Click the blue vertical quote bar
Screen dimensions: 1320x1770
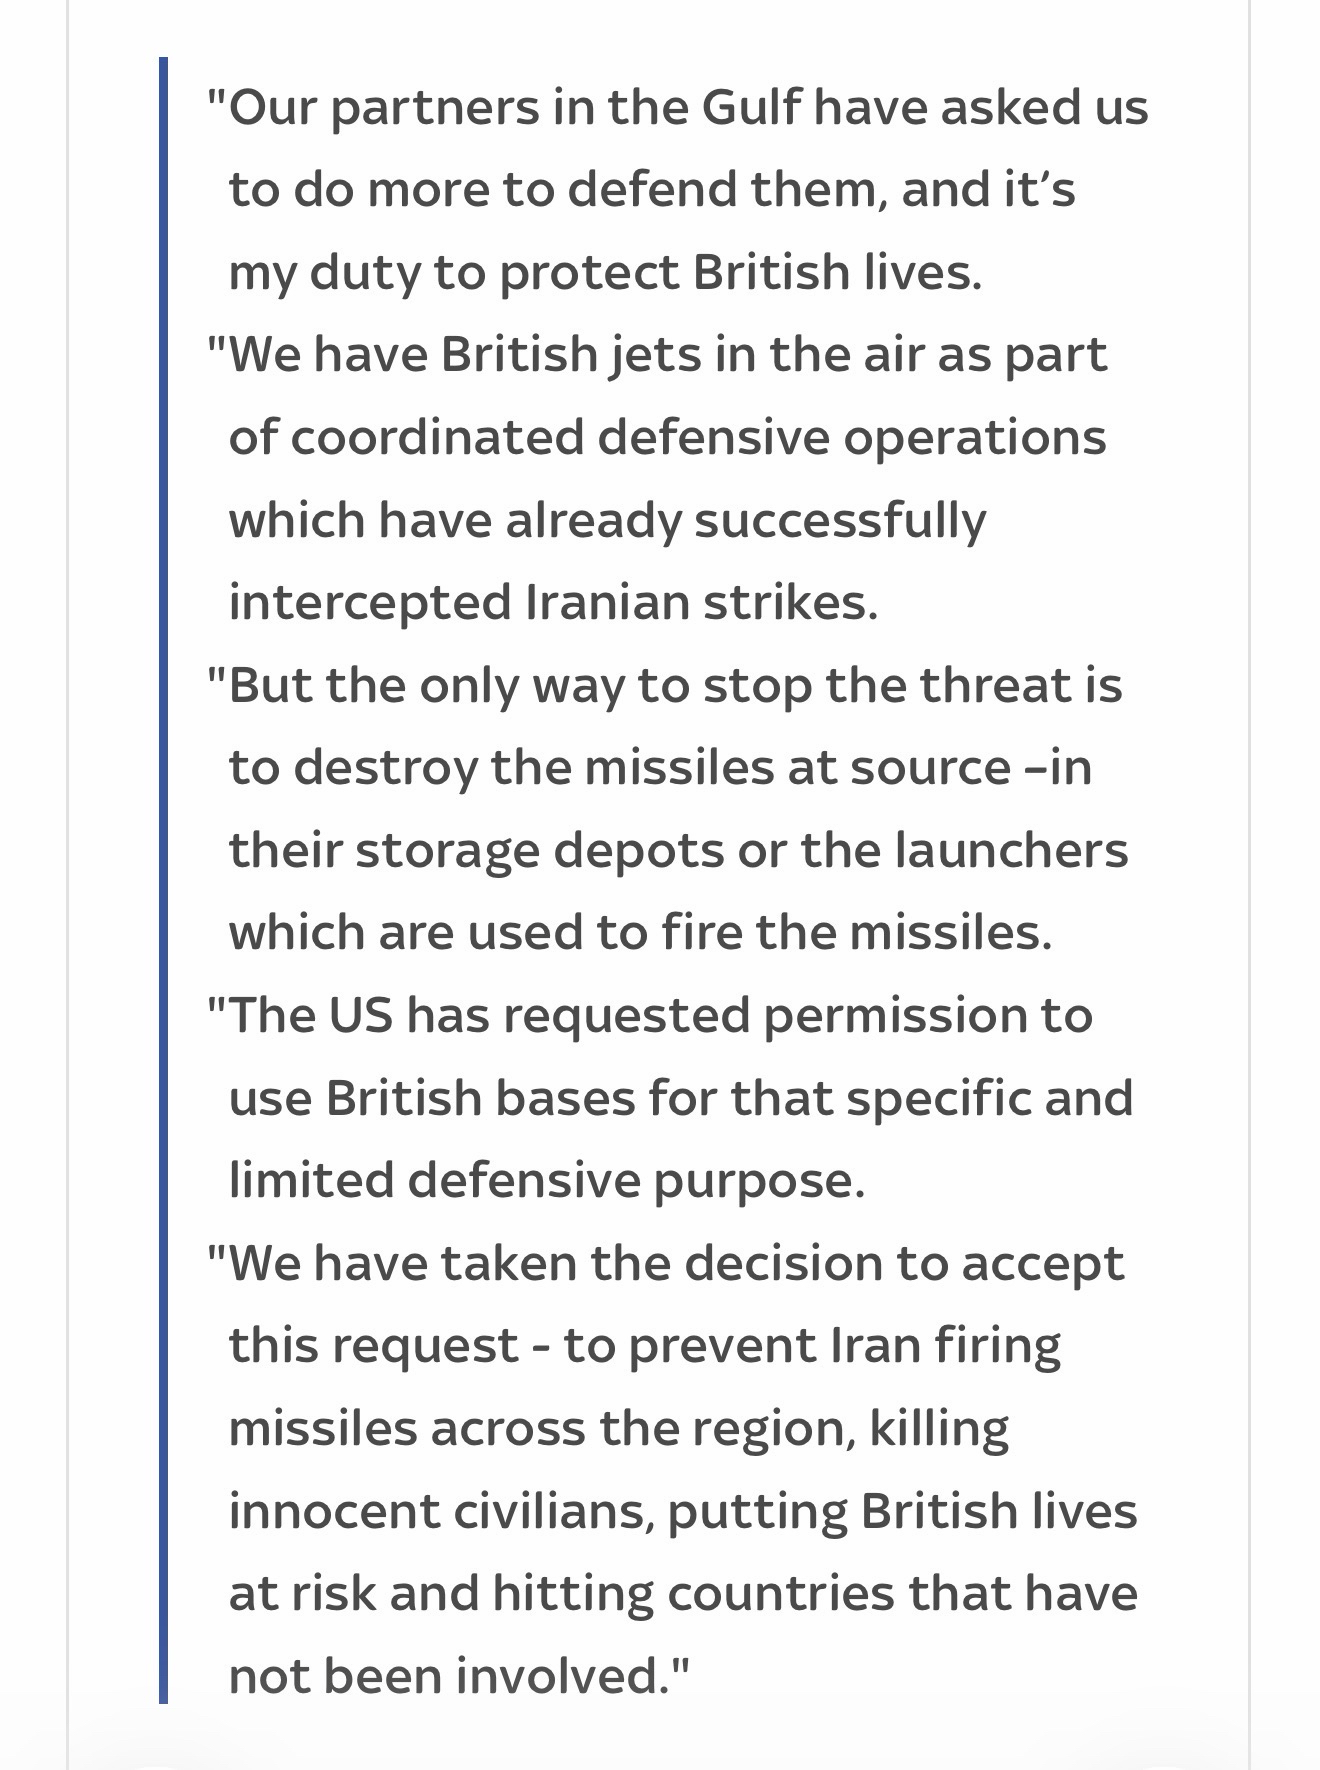click(x=164, y=880)
